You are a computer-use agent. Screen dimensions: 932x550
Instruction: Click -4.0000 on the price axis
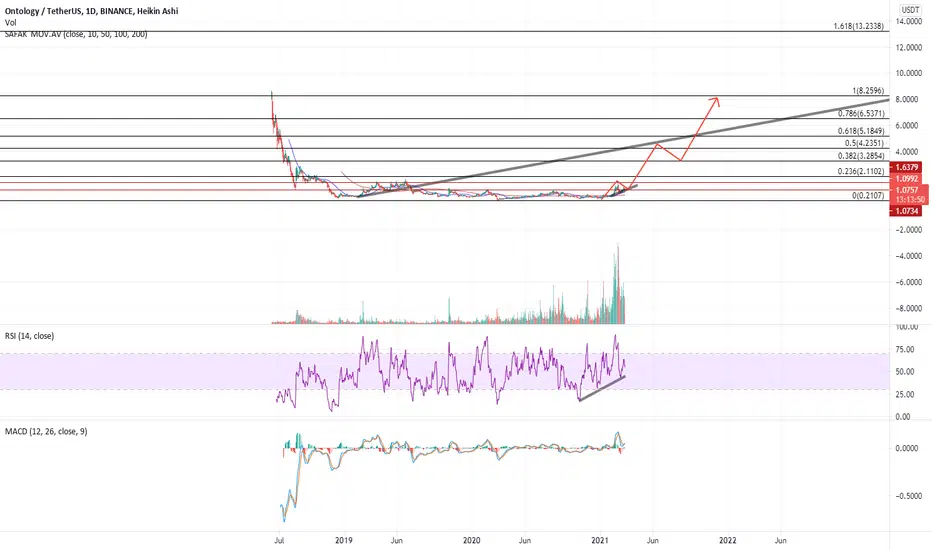pyautogui.click(x=909, y=256)
